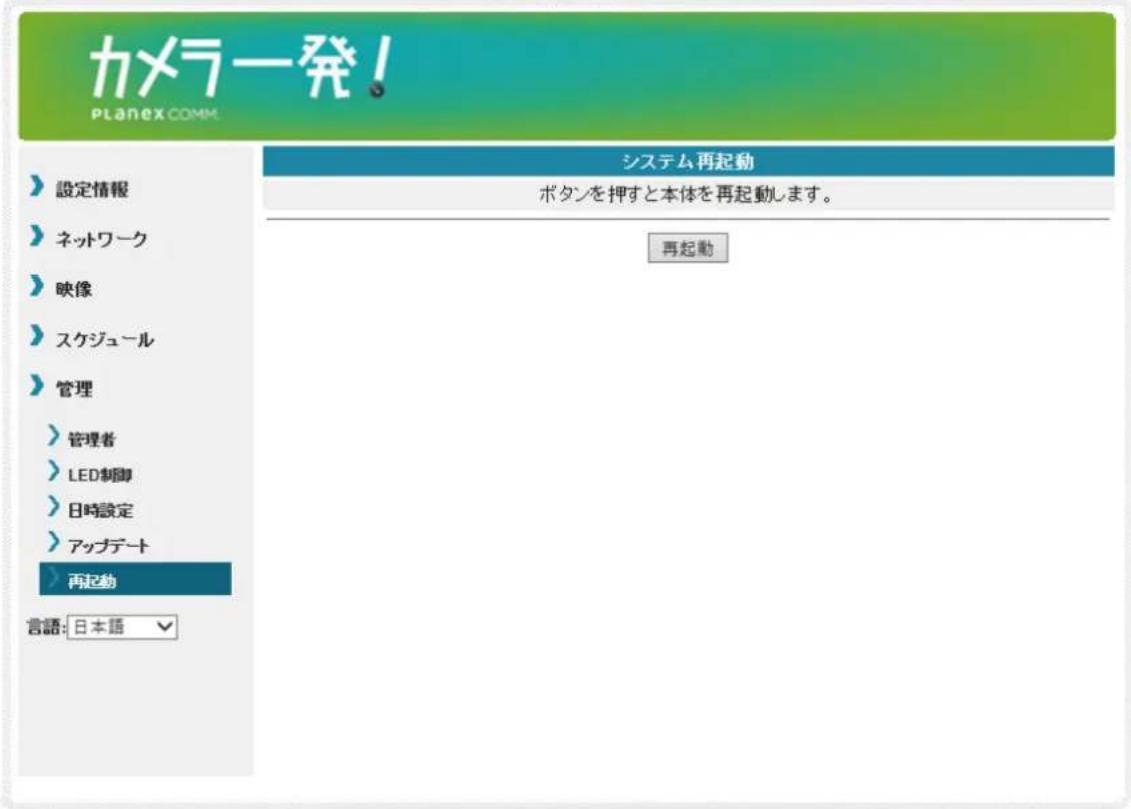Click the 再起動 reboot button
The image size is (1131, 809).
[687, 248]
